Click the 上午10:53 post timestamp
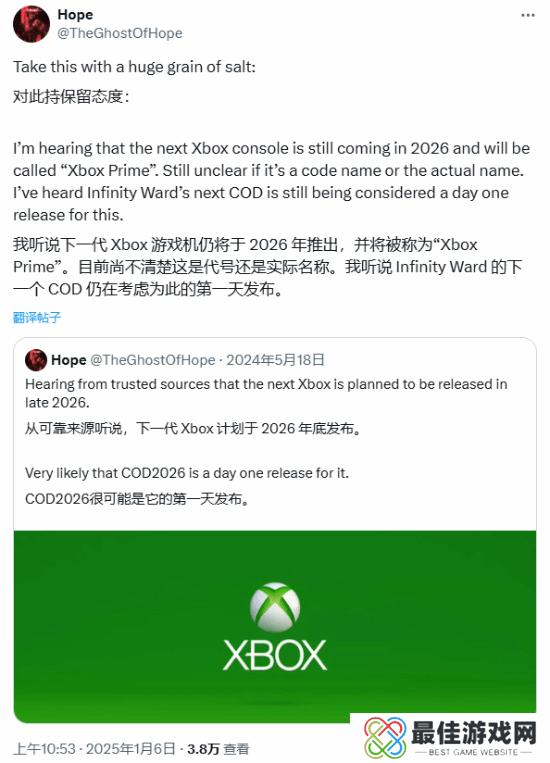This screenshot has height=763, width=550. (44, 748)
